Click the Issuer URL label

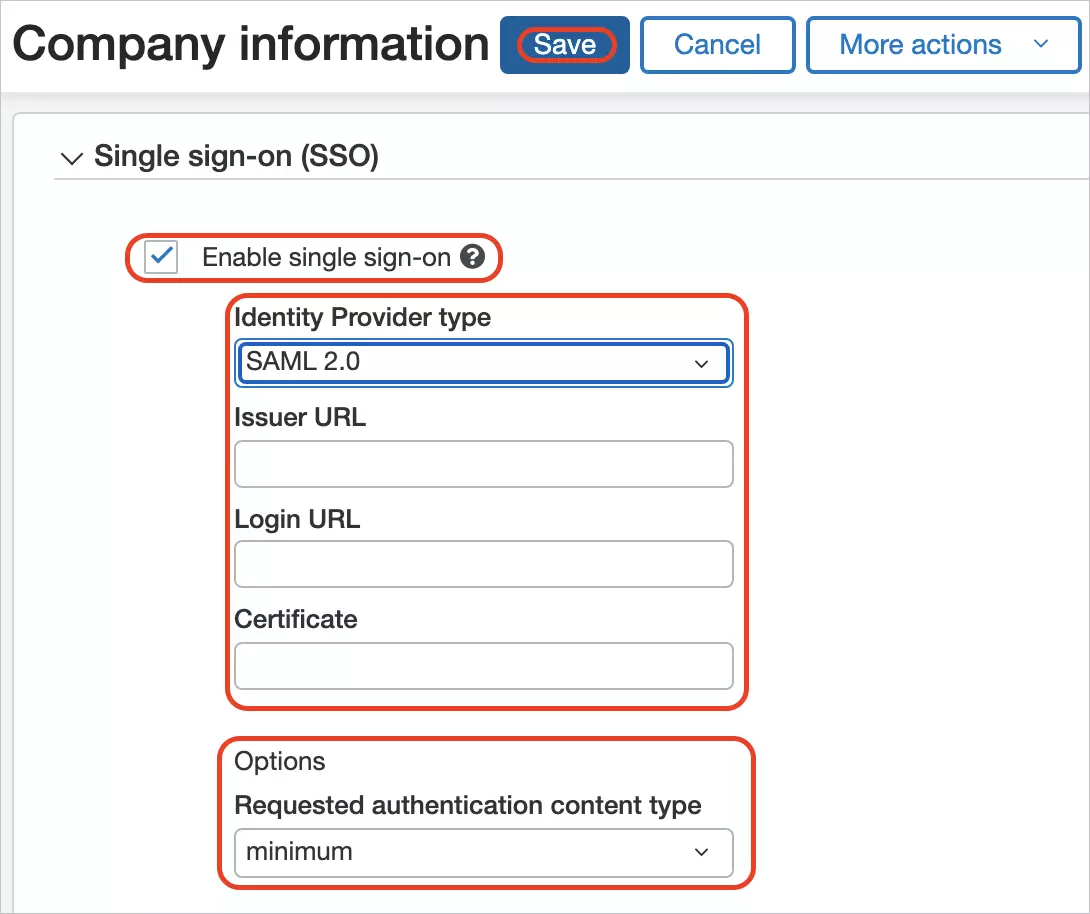(x=300, y=417)
